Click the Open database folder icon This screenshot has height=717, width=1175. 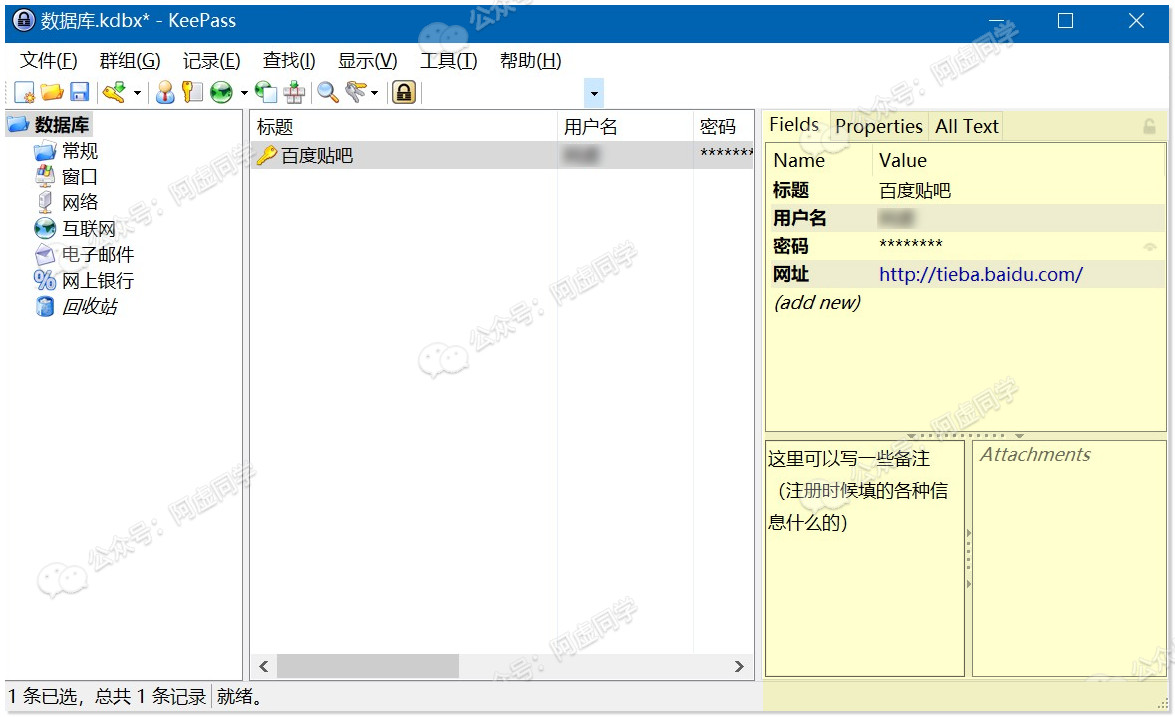tap(52, 92)
